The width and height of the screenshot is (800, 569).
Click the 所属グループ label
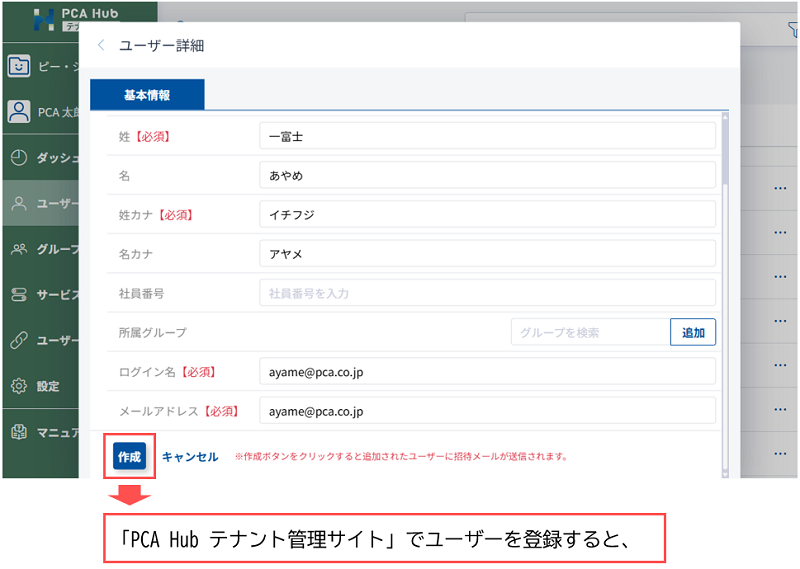tap(153, 333)
